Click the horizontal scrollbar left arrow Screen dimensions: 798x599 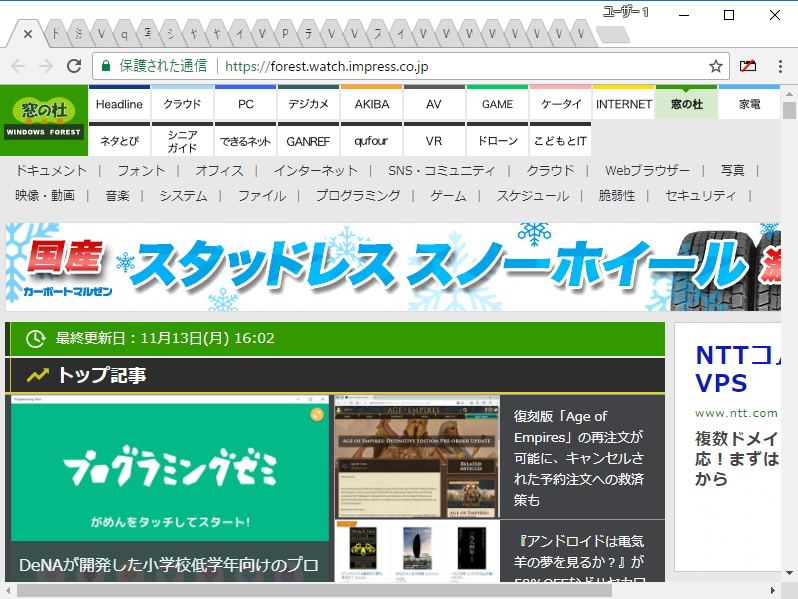click(8, 590)
